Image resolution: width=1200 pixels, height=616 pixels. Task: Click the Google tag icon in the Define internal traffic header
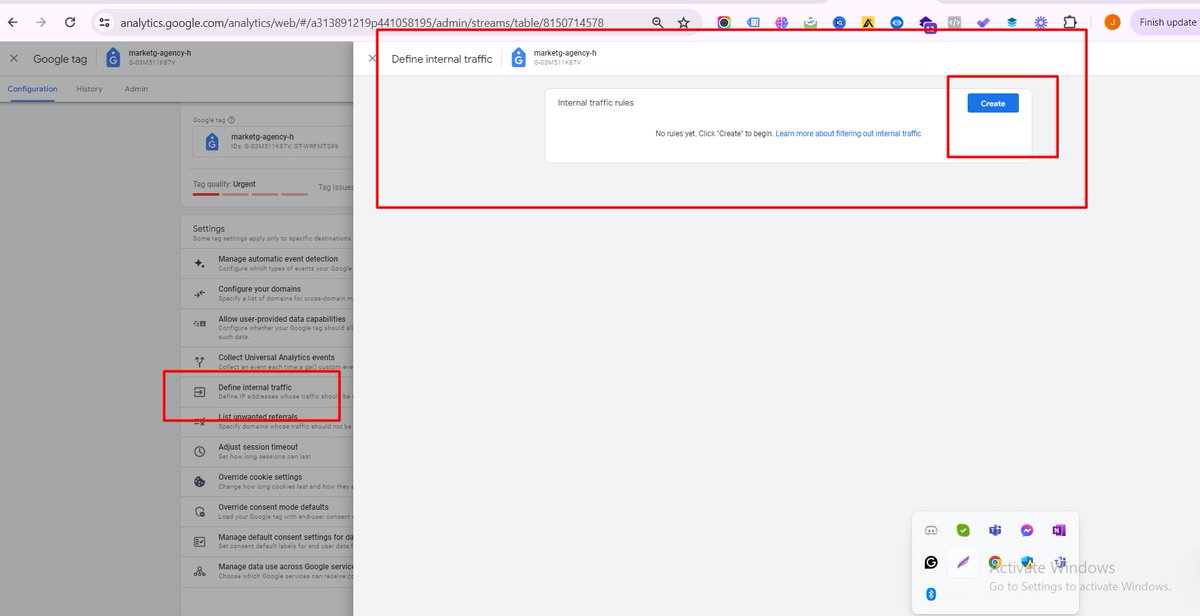pyautogui.click(x=518, y=59)
